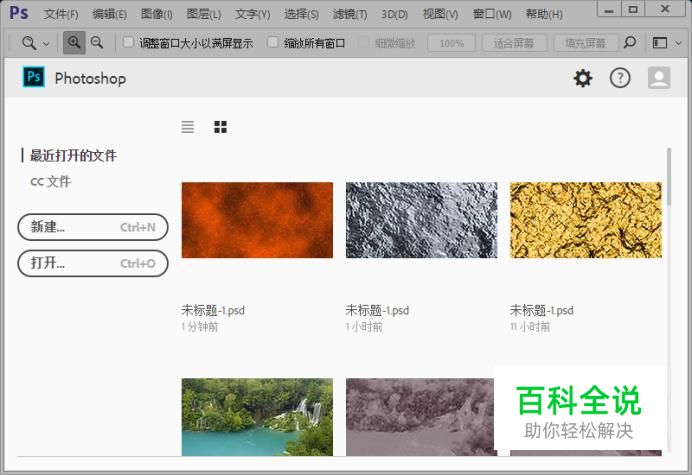
Task: Open the 编辑(E) menu
Action: [109, 14]
